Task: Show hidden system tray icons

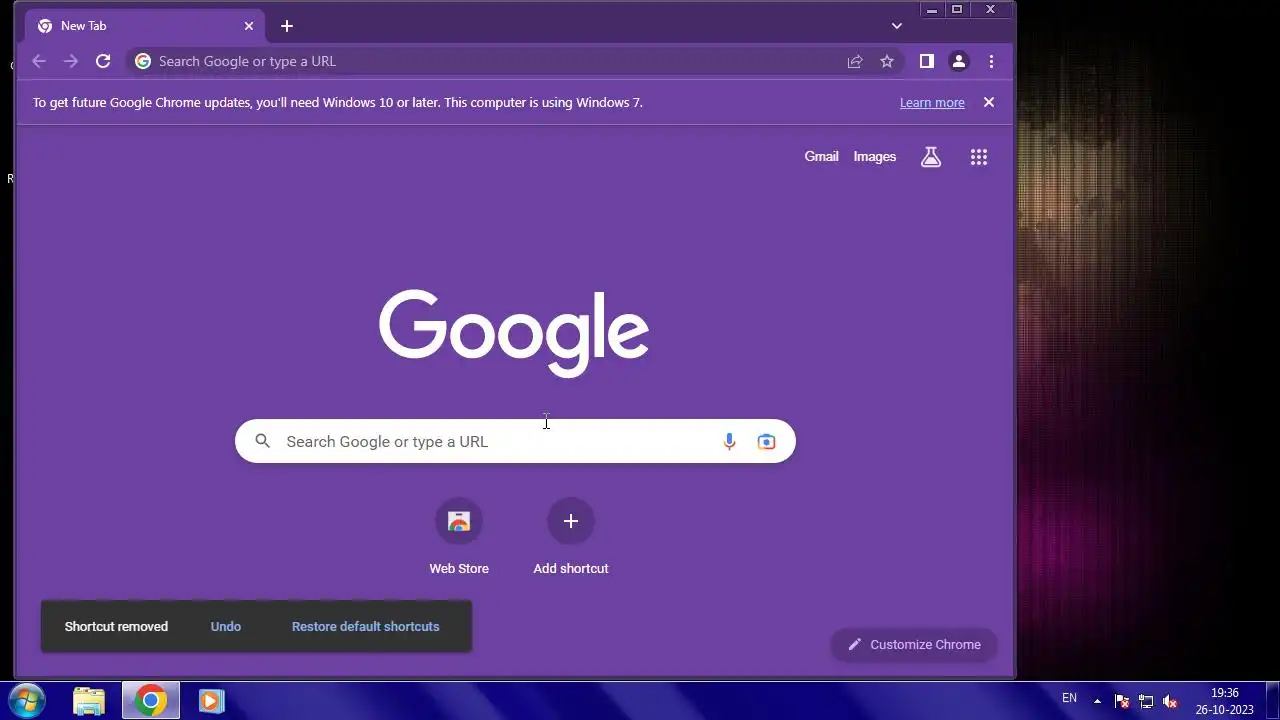Action: pos(1097,701)
